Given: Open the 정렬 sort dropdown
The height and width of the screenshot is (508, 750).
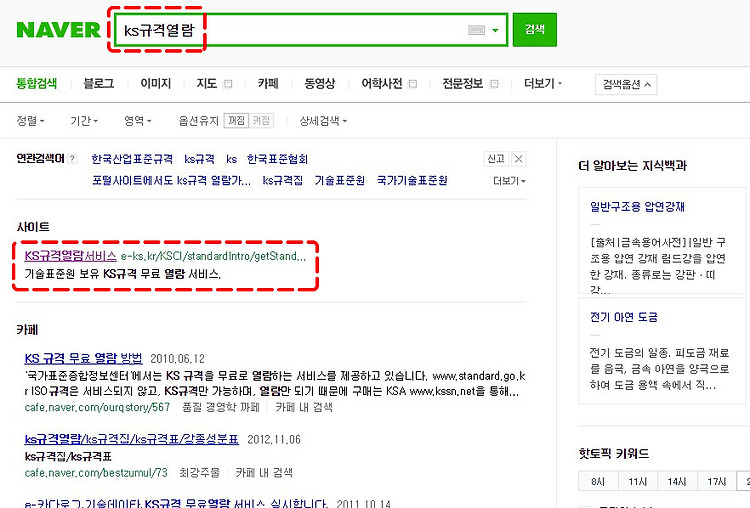Looking at the screenshot, I should click(x=31, y=121).
